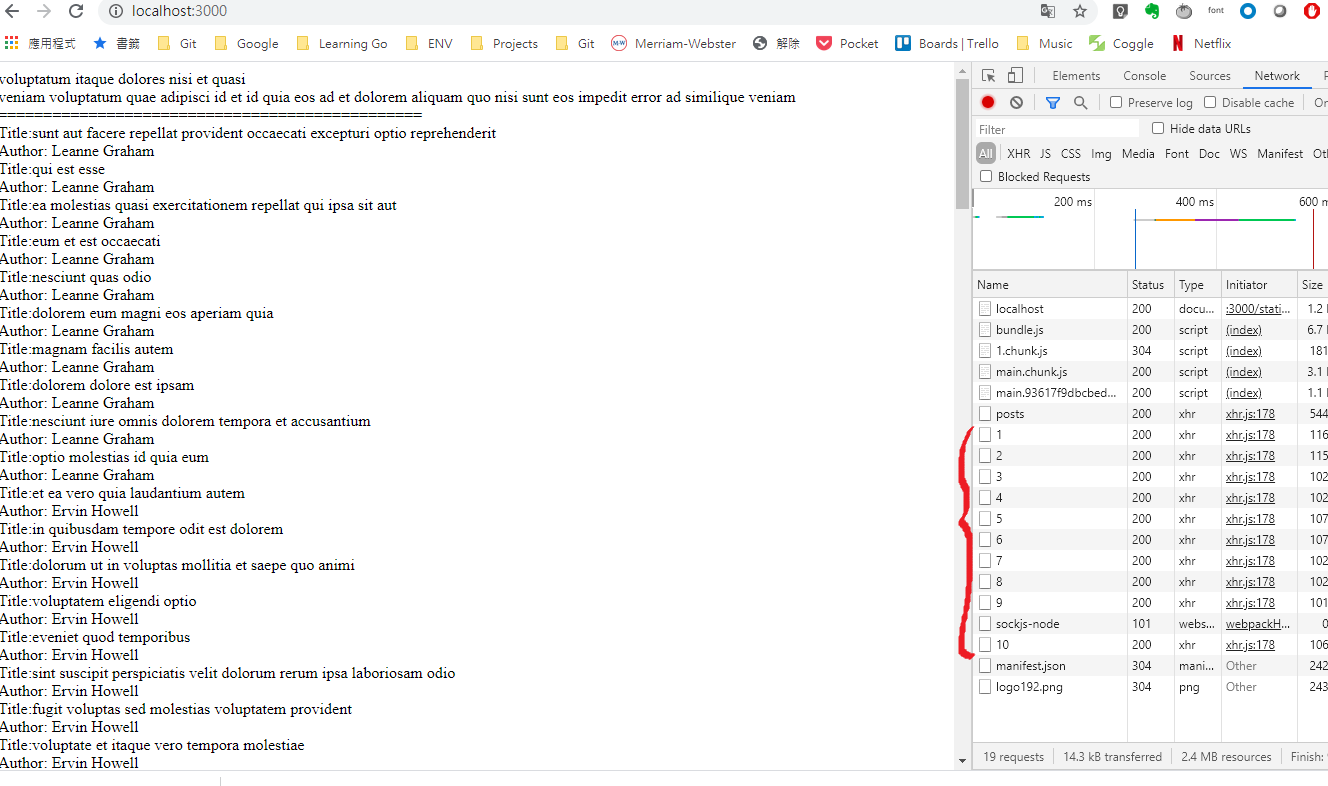
Task: Open the Evernote extension
Action: (1152, 12)
